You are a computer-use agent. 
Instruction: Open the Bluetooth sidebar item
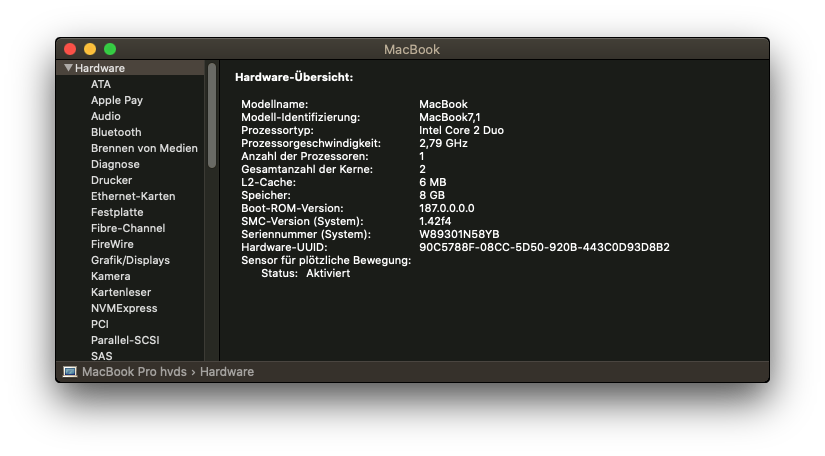point(116,132)
